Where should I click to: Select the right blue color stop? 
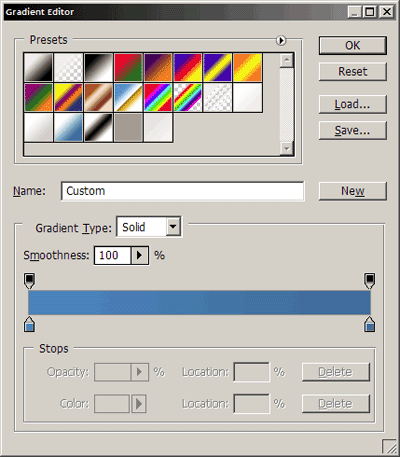pos(369,324)
